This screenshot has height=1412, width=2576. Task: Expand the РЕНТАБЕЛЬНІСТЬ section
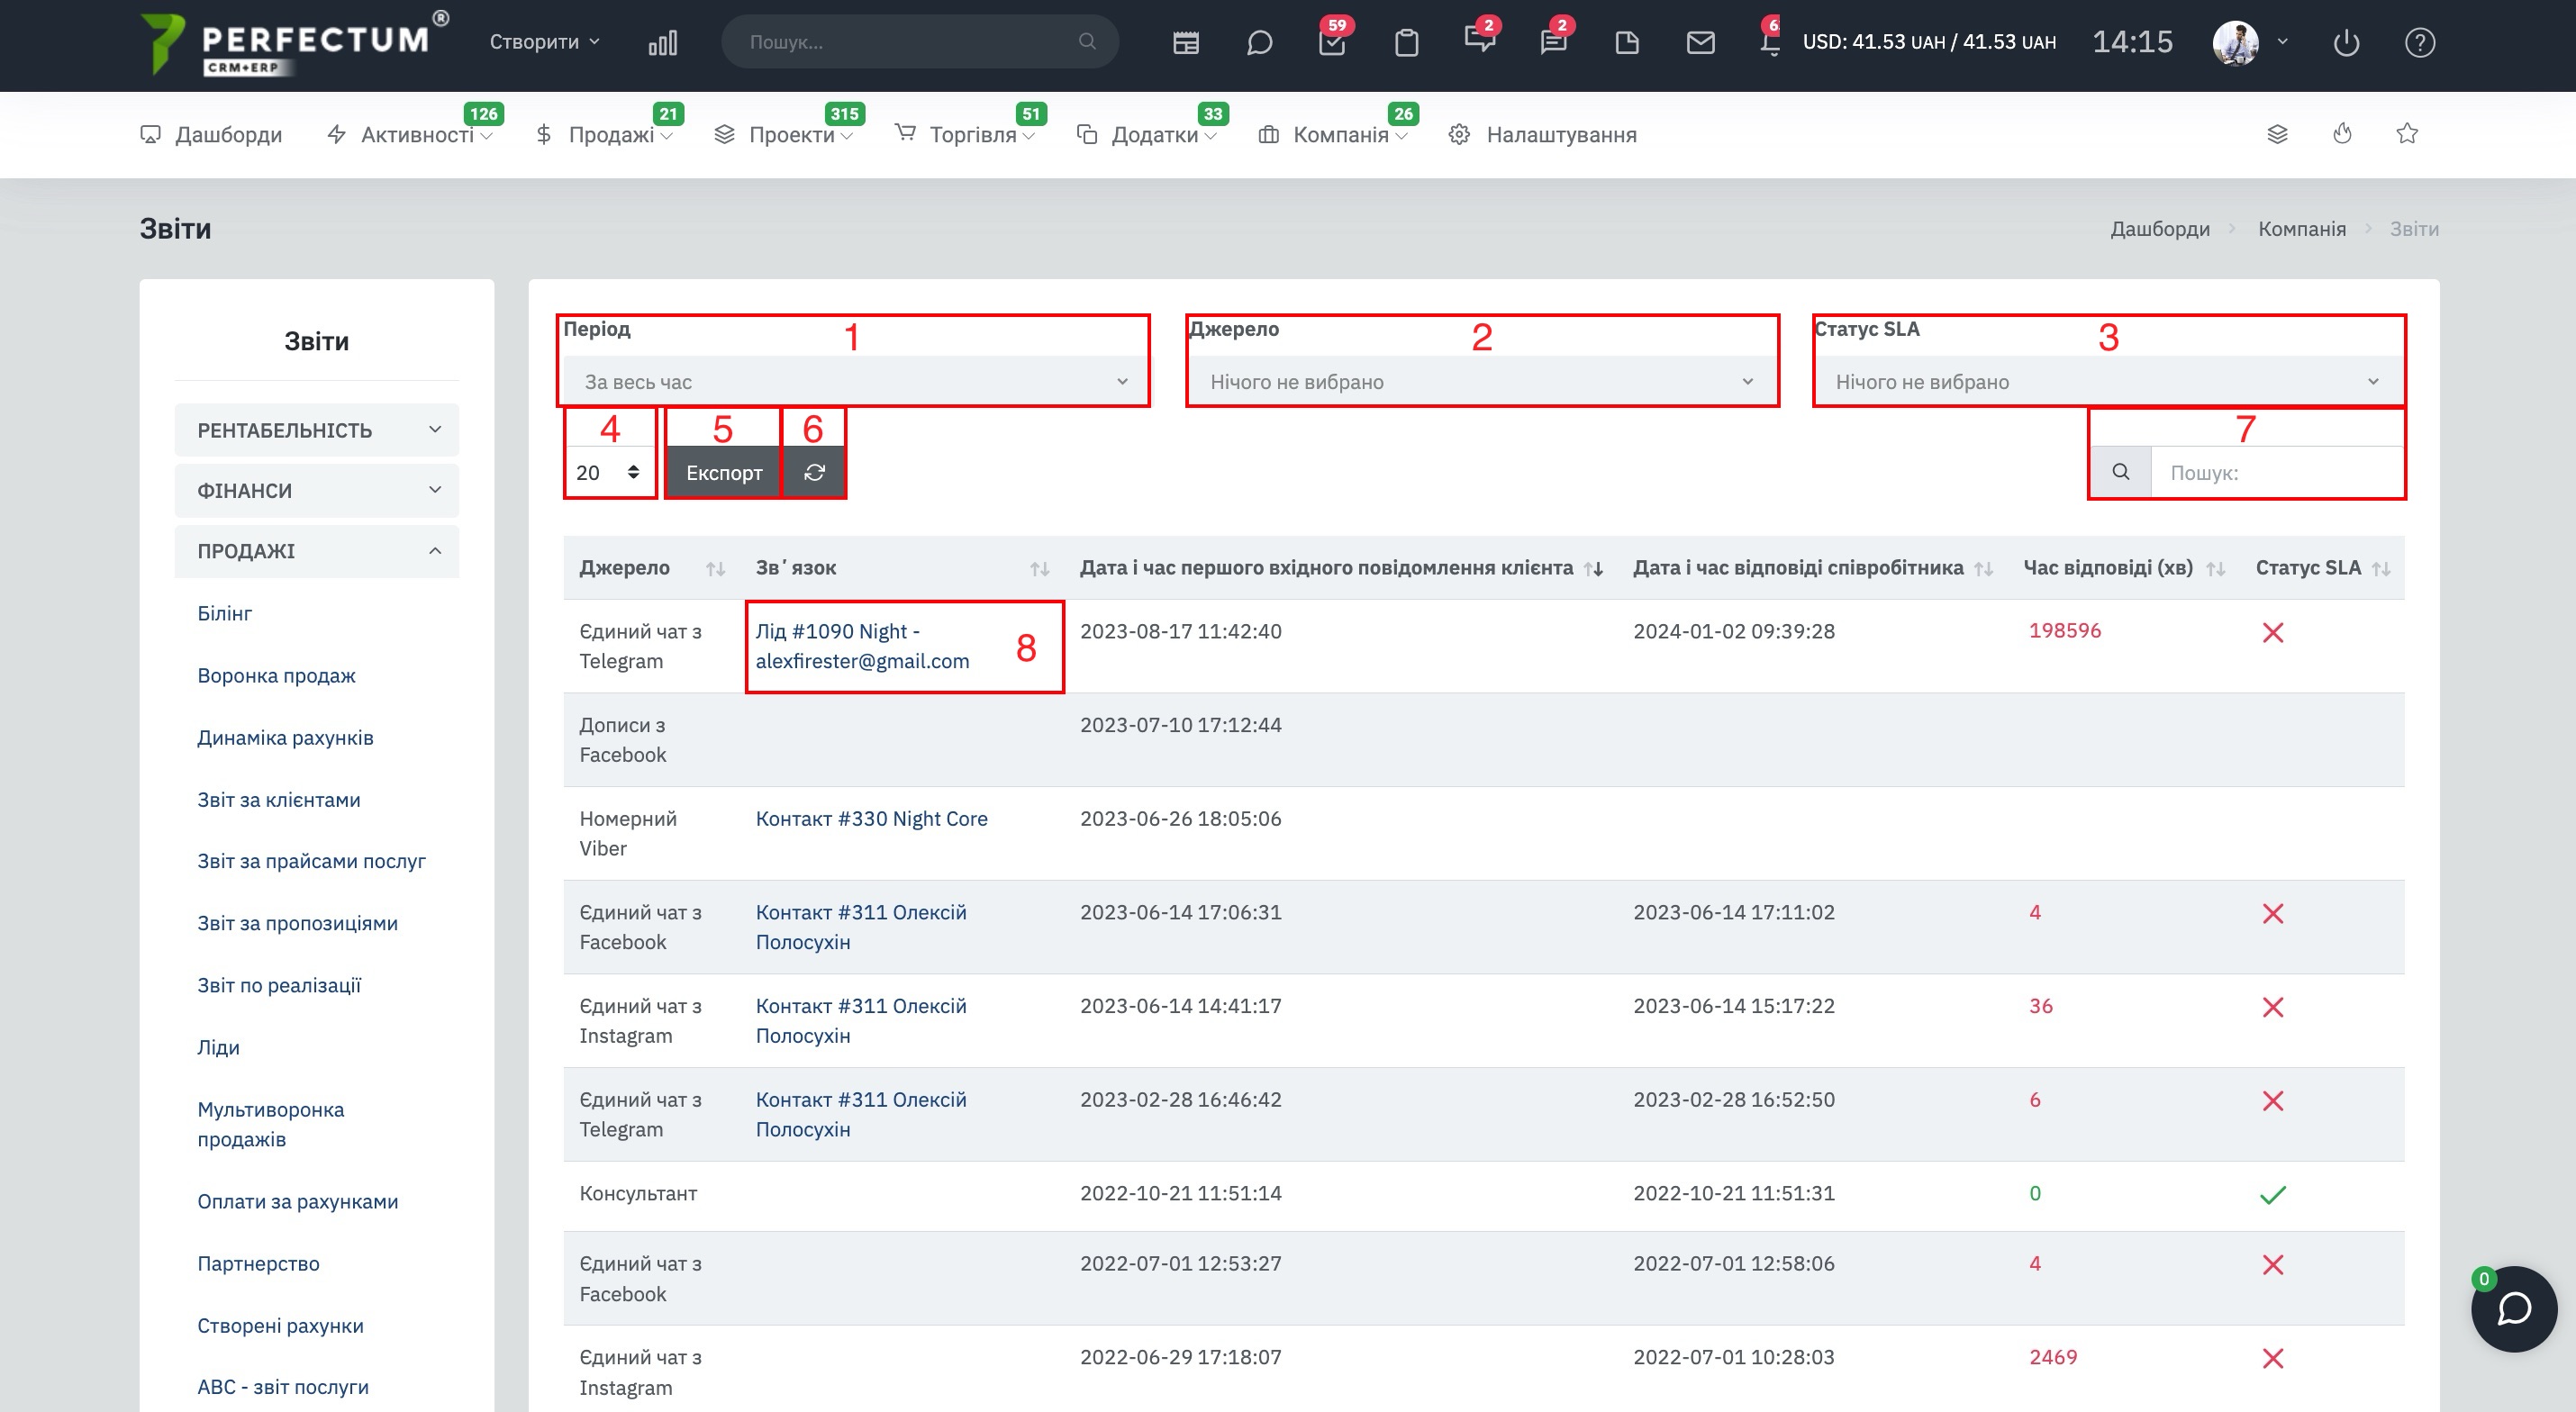[x=316, y=430]
